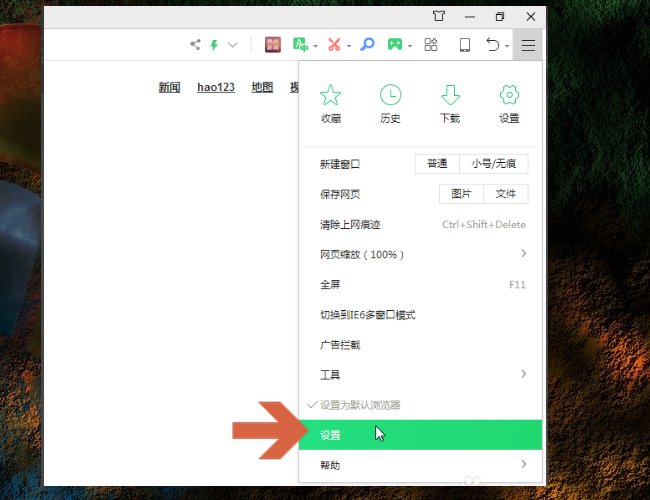The image size is (650, 500).
Task: Click the hamburger main menu button
Action: (528, 45)
